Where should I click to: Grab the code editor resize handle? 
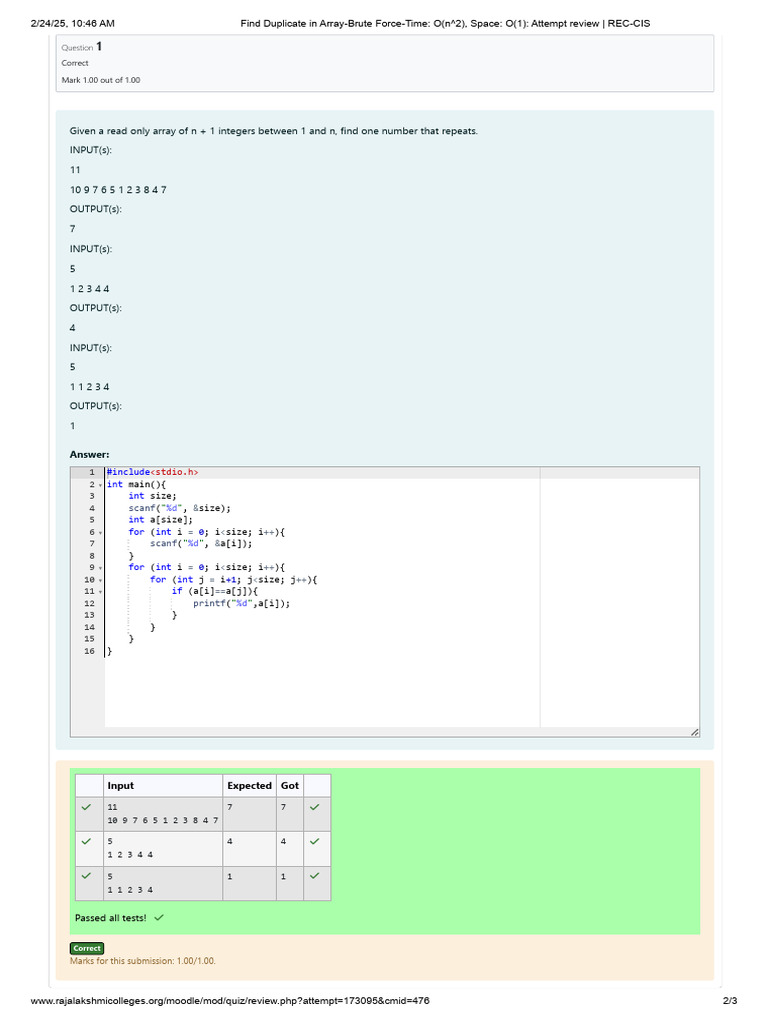pos(694,733)
